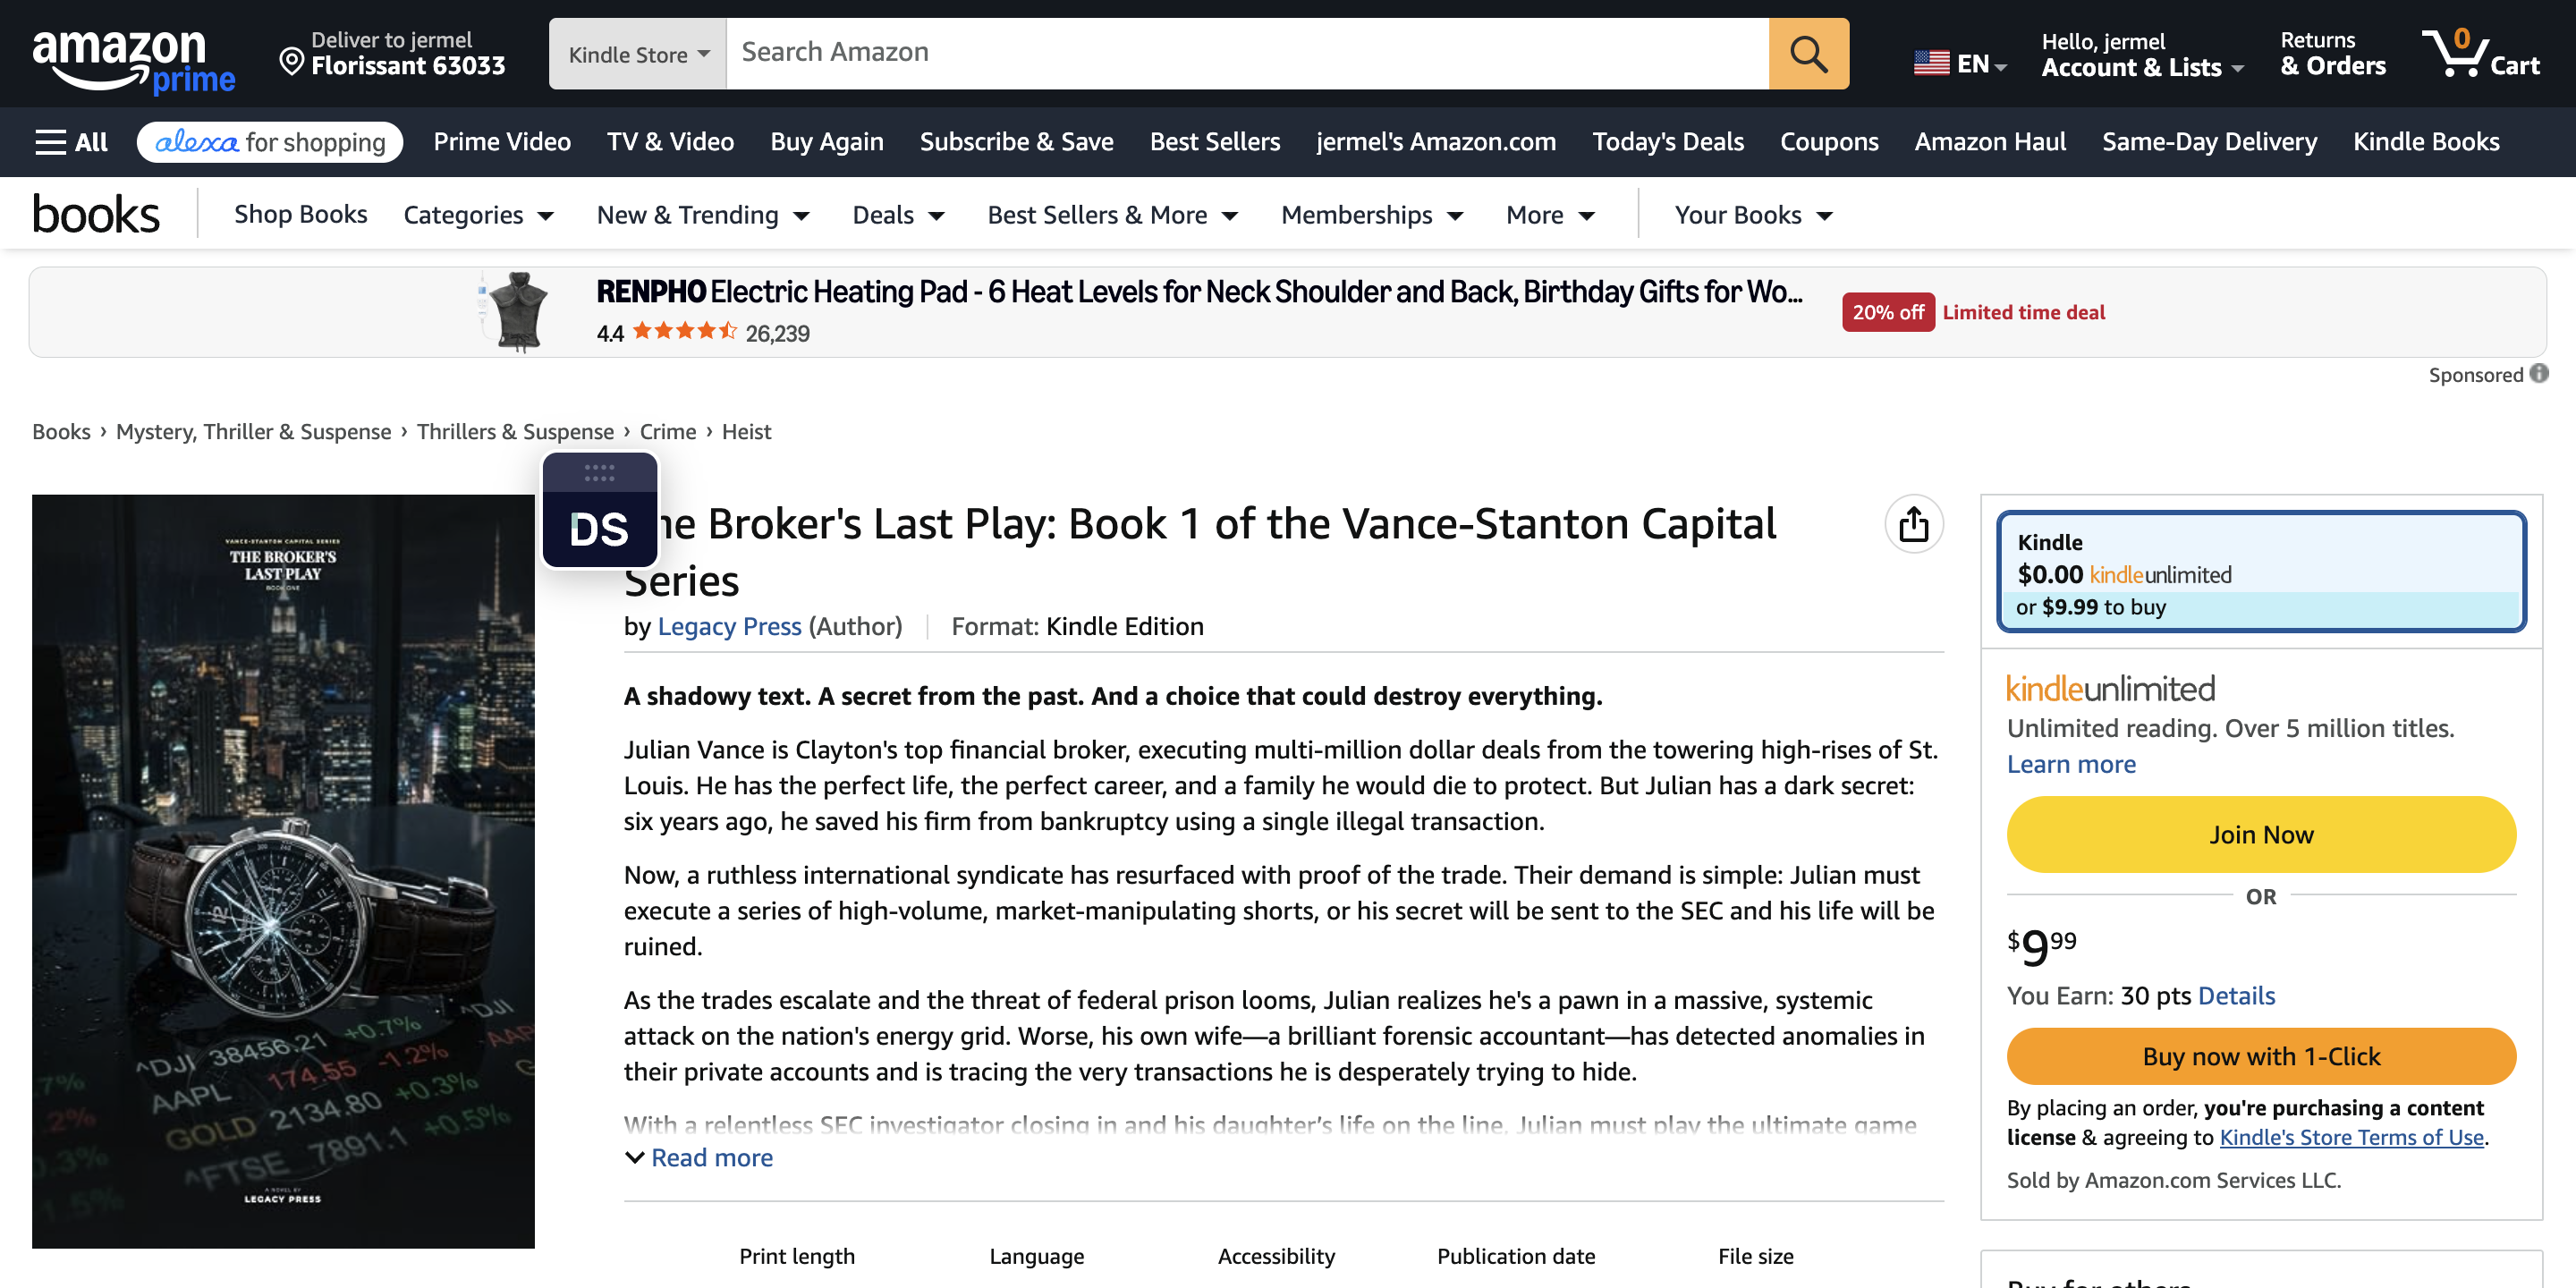The image size is (2576, 1288).
Task: Click Buy now with 1-Click
Action: click(2261, 1056)
